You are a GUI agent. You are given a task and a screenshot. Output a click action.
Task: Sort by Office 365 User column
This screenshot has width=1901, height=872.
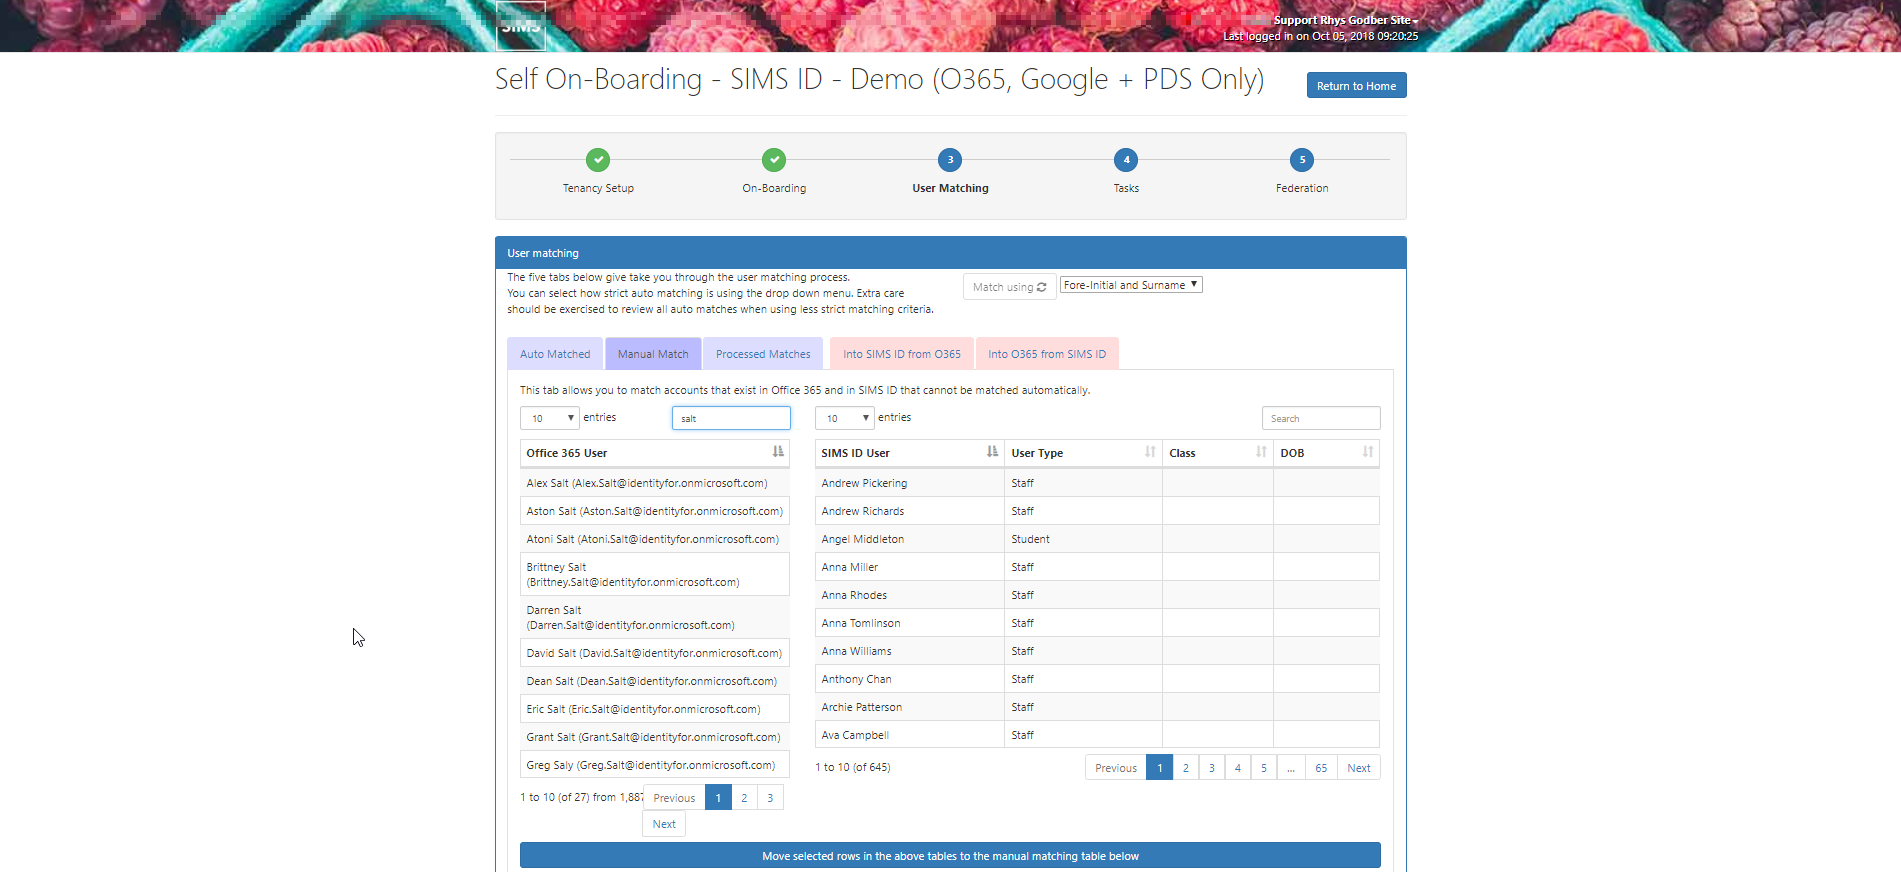tap(655, 453)
